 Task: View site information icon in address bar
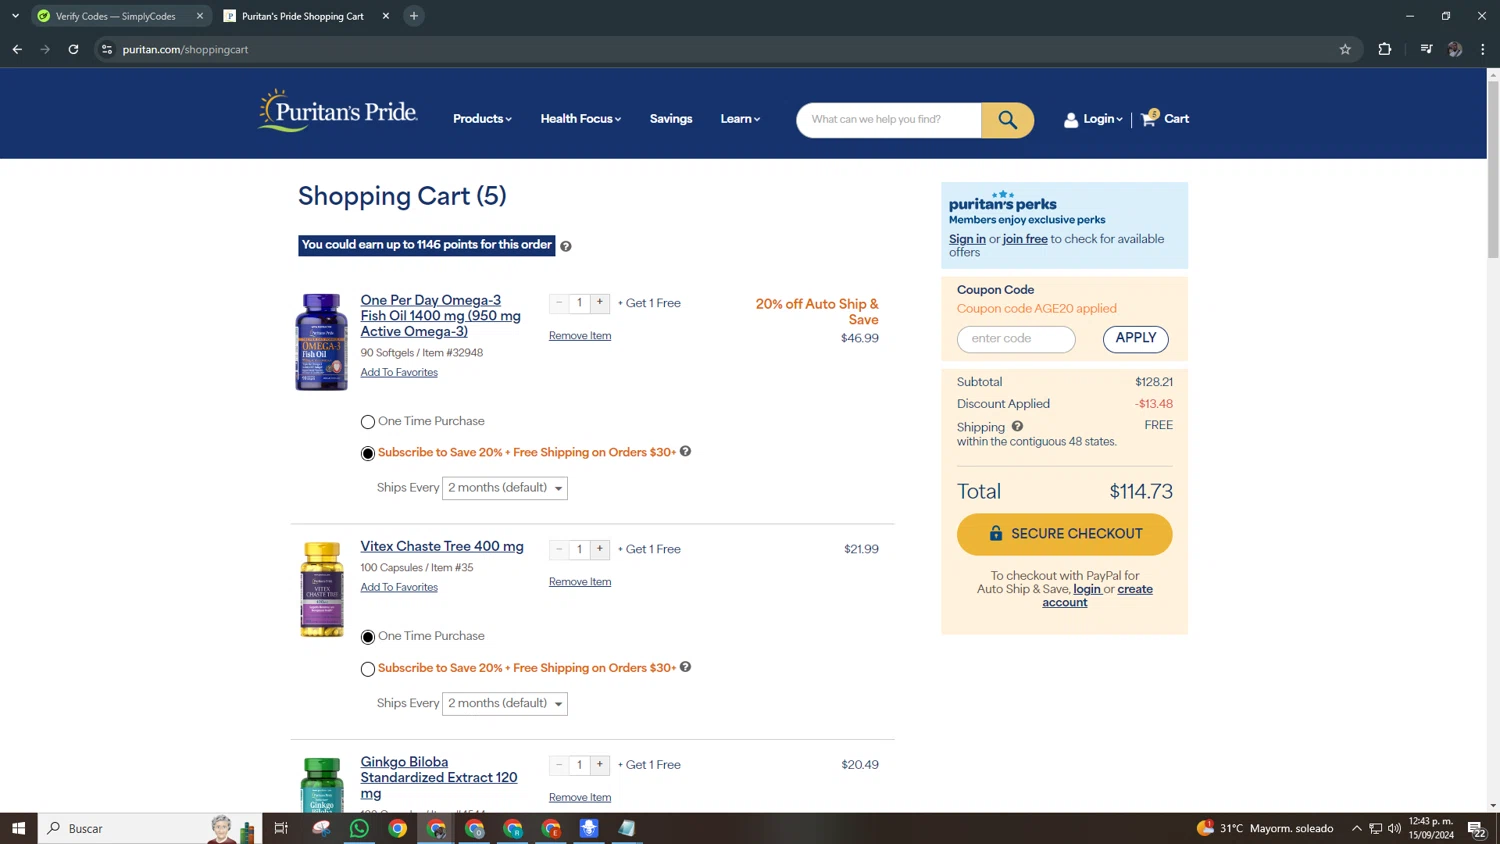107,49
